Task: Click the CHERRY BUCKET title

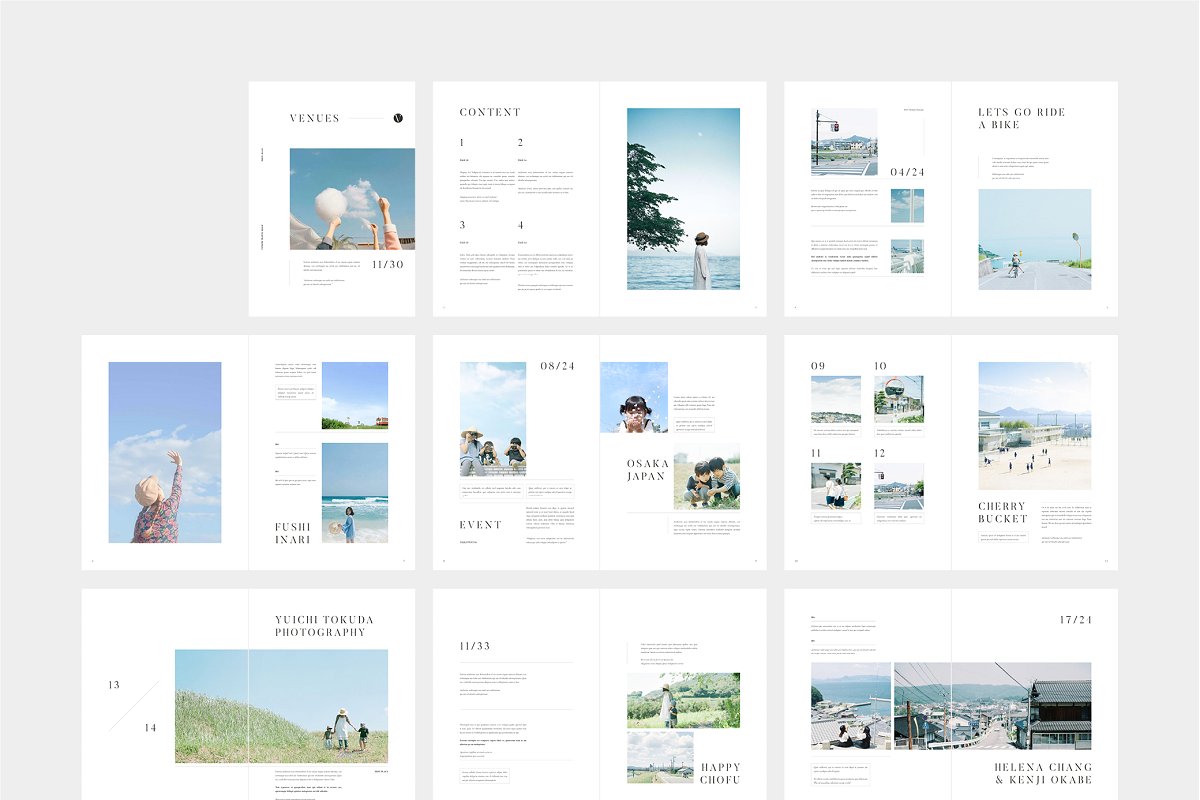Action: coord(1002,512)
